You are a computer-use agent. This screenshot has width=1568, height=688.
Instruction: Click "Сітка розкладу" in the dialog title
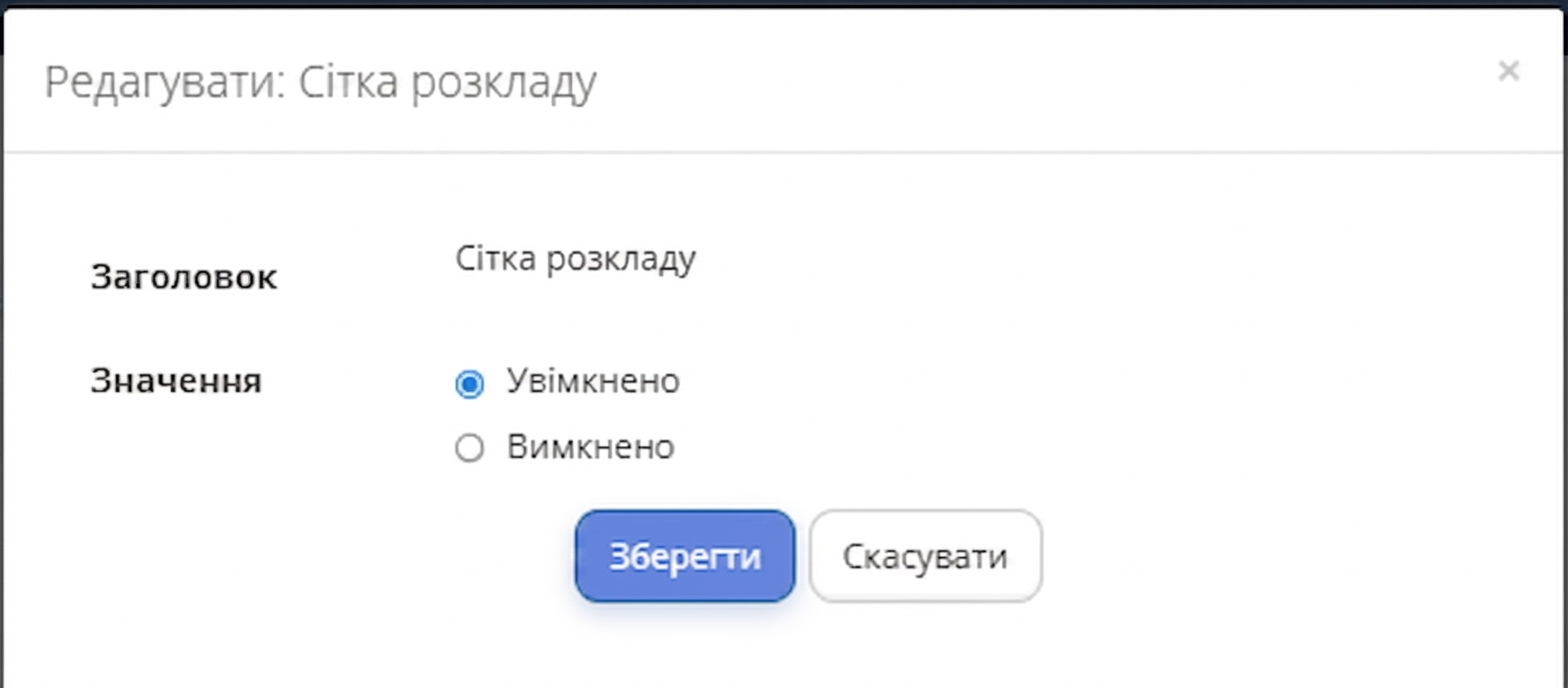tap(447, 83)
